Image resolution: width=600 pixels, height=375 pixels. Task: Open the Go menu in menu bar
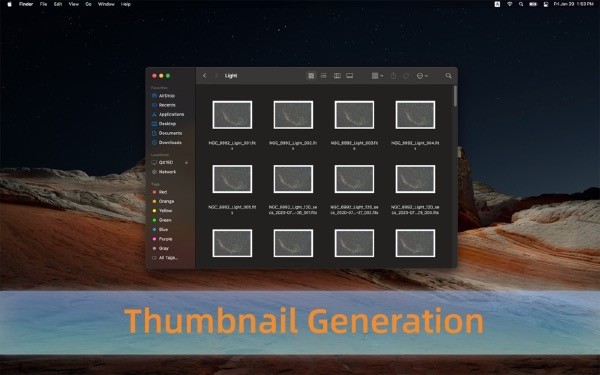[x=88, y=4]
